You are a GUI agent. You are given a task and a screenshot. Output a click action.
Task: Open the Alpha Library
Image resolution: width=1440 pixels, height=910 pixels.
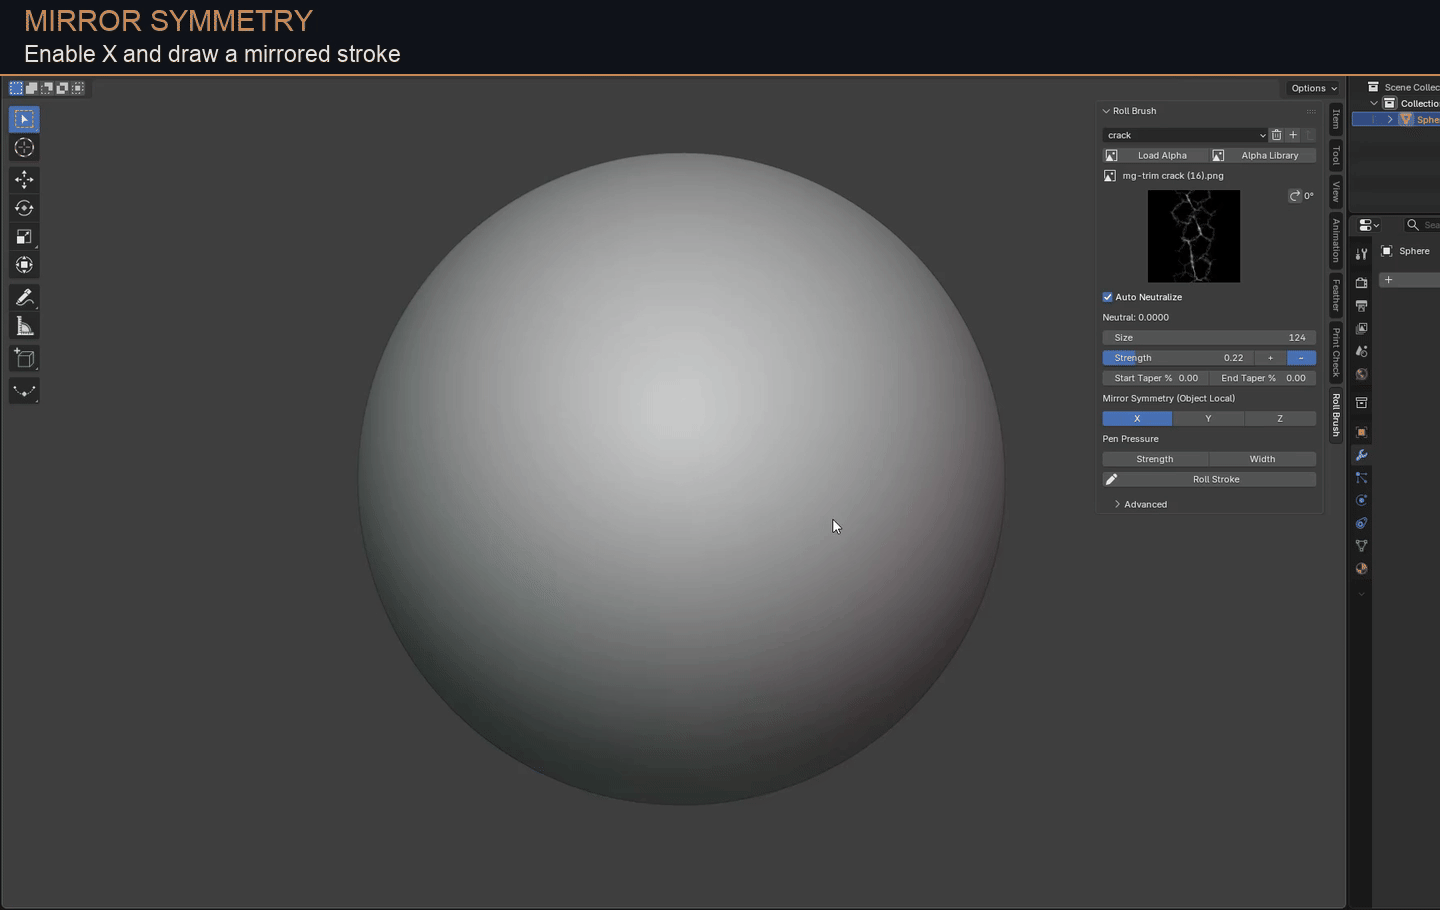coord(1263,155)
